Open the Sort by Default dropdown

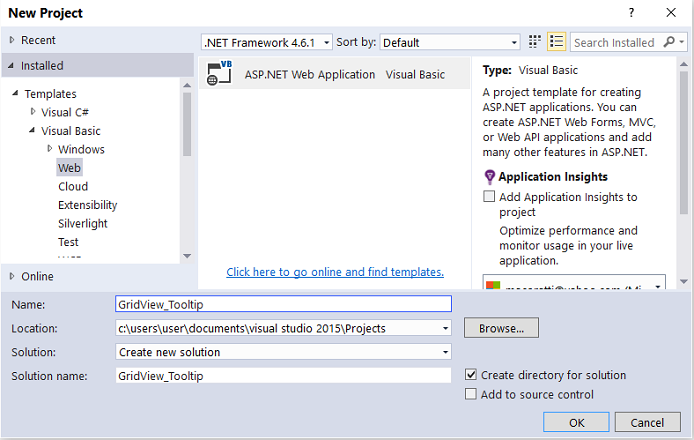point(513,42)
